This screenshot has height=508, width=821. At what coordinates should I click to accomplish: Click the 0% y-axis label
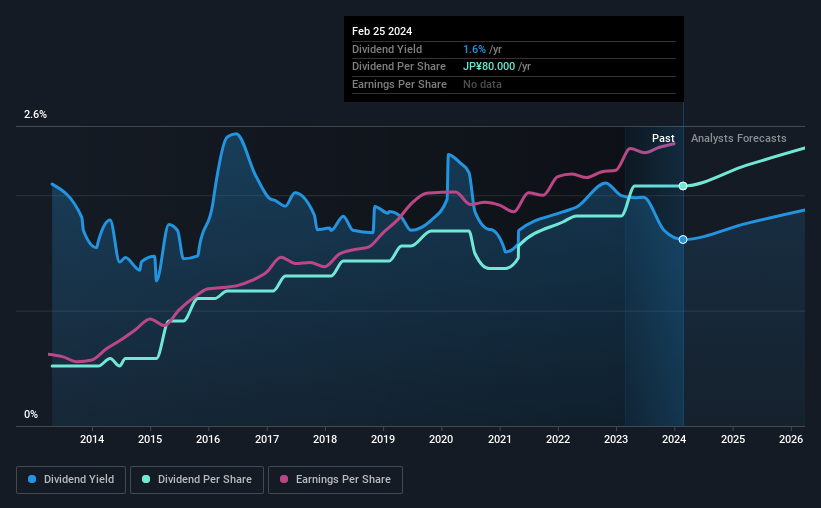(x=31, y=414)
